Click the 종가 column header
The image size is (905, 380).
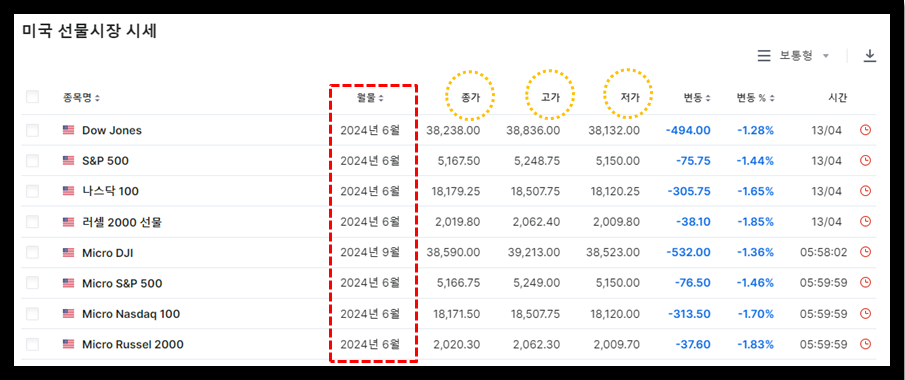click(470, 98)
